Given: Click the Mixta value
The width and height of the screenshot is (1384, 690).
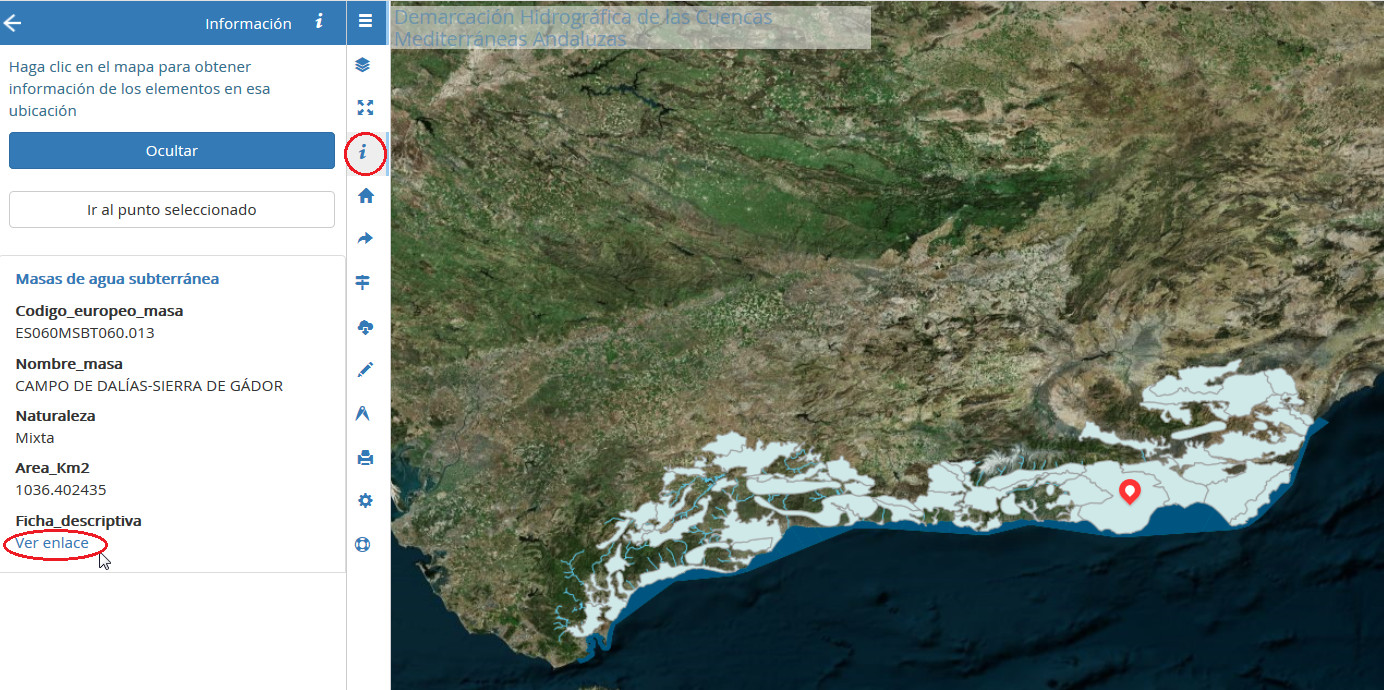Looking at the screenshot, I should tap(35, 438).
